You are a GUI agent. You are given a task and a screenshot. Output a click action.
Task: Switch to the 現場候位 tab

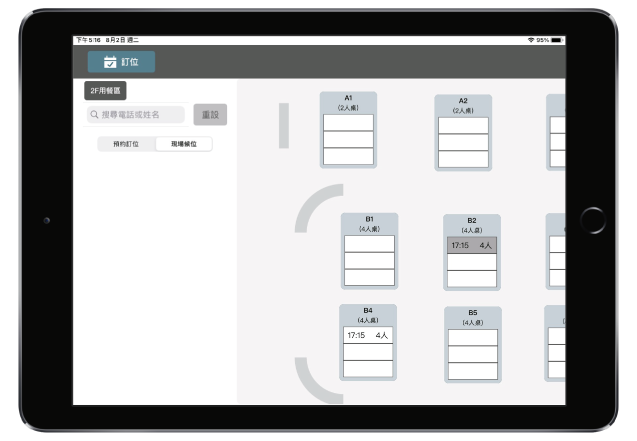click(x=184, y=144)
